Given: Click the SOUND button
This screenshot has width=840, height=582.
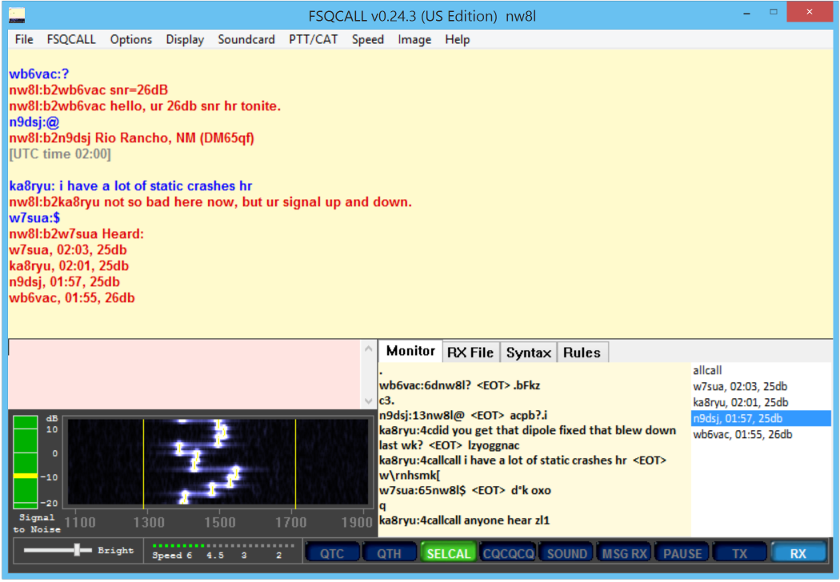Looking at the screenshot, I should [567, 554].
